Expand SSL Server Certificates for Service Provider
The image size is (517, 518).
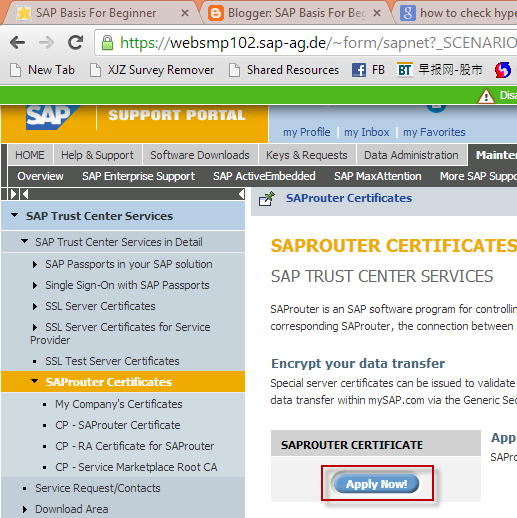click(35, 327)
